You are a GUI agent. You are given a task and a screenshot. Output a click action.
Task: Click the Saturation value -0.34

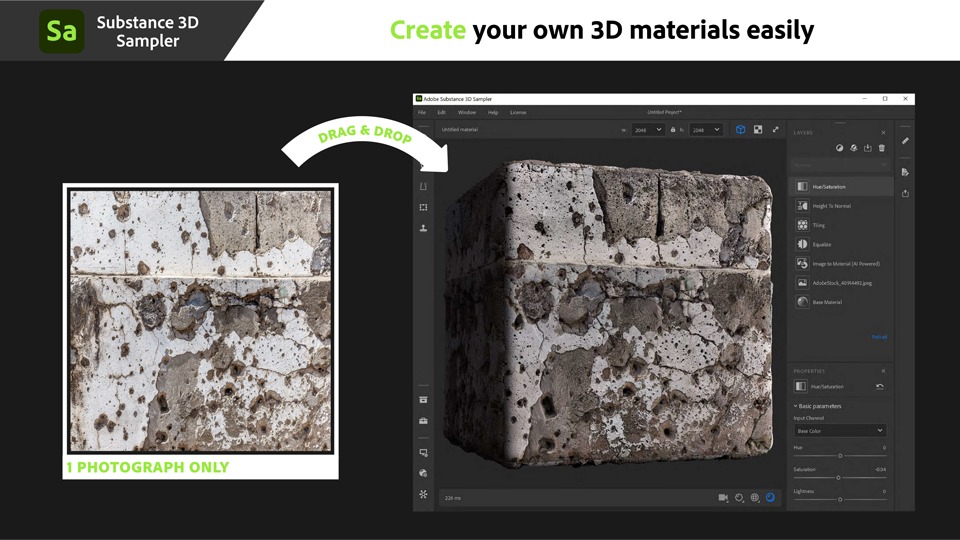coord(880,470)
